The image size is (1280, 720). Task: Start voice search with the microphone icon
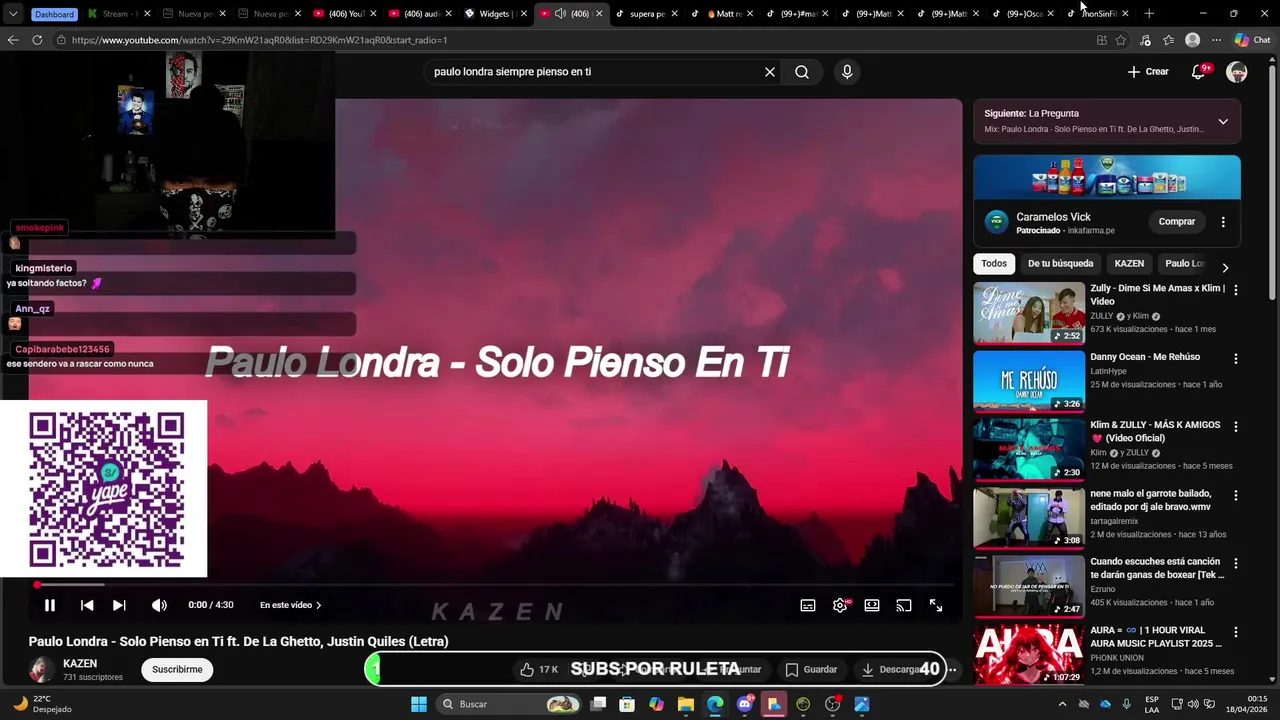tap(847, 72)
